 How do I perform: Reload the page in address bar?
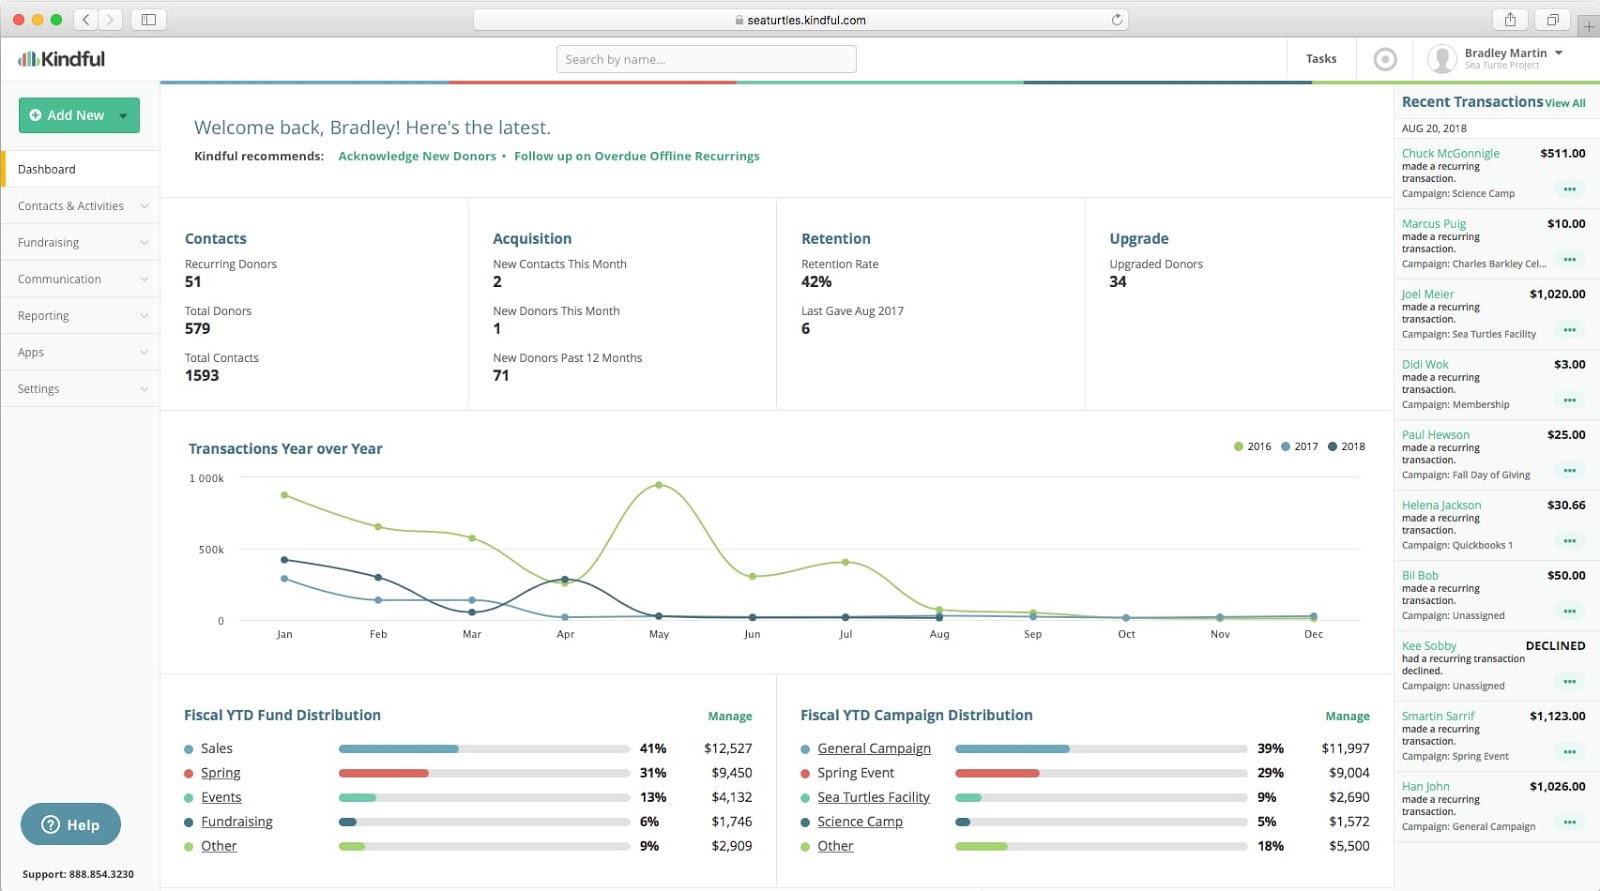pyautogui.click(x=1117, y=20)
